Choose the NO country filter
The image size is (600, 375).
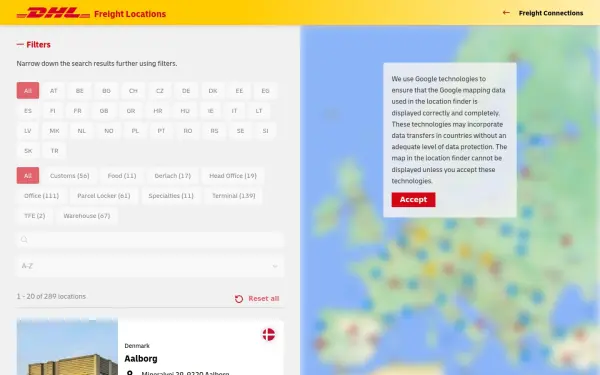tap(109, 131)
